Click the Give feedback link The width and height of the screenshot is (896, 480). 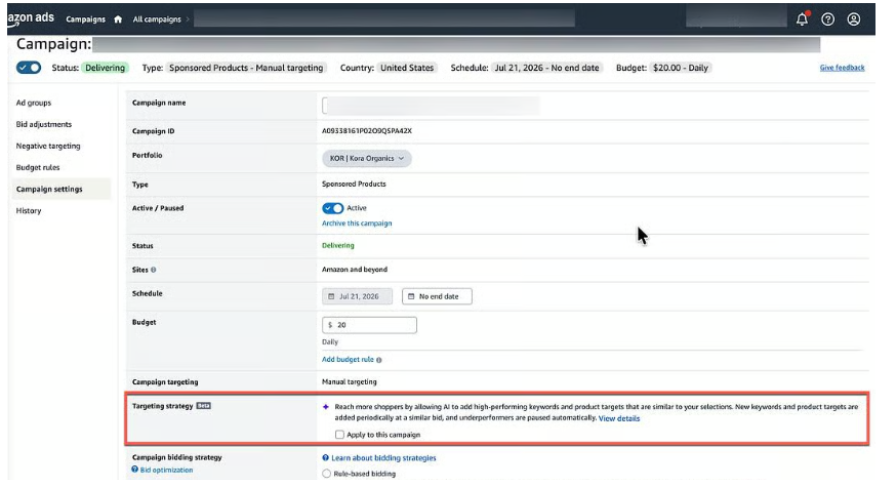(842, 68)
